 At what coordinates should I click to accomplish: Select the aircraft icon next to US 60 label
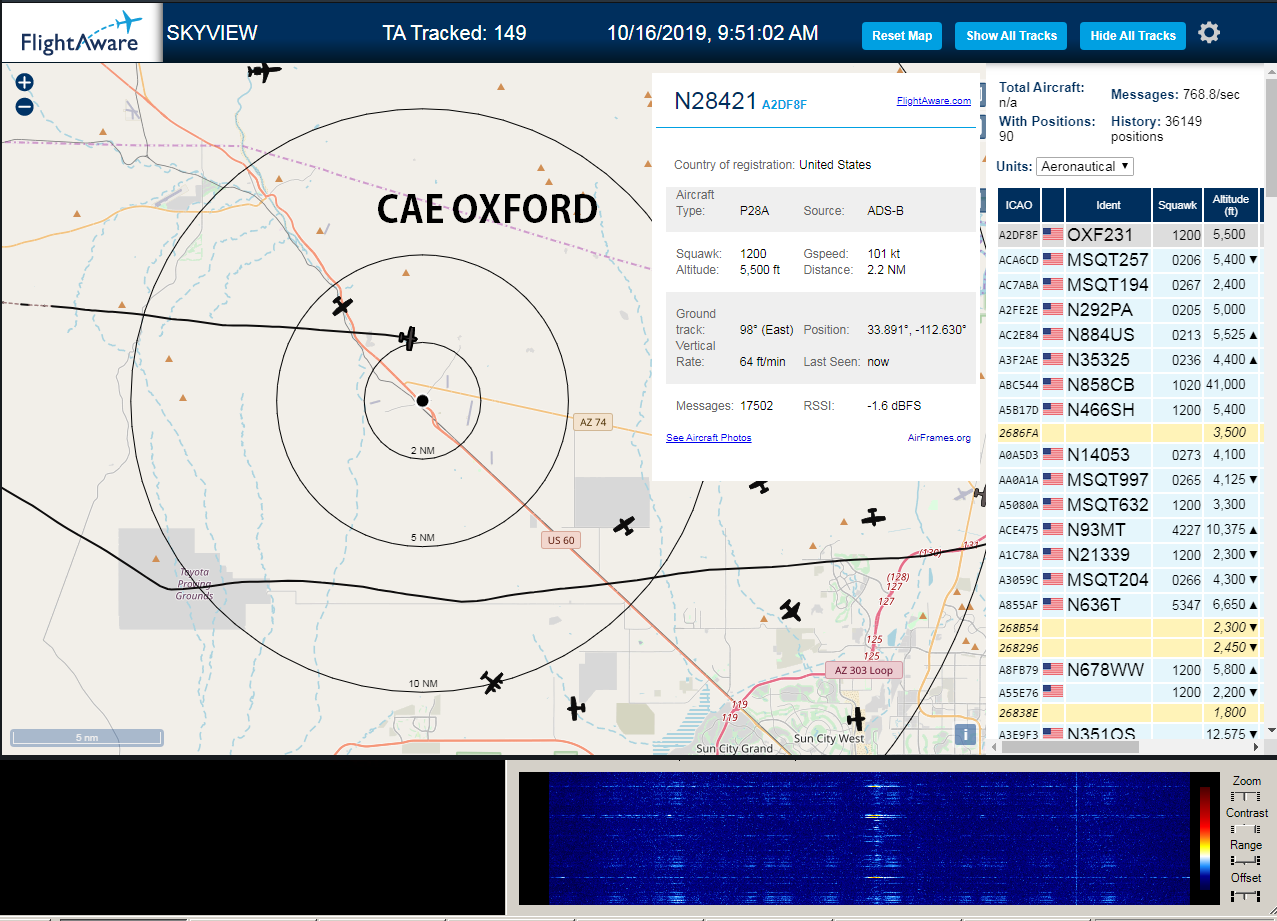tap(625, 525)
